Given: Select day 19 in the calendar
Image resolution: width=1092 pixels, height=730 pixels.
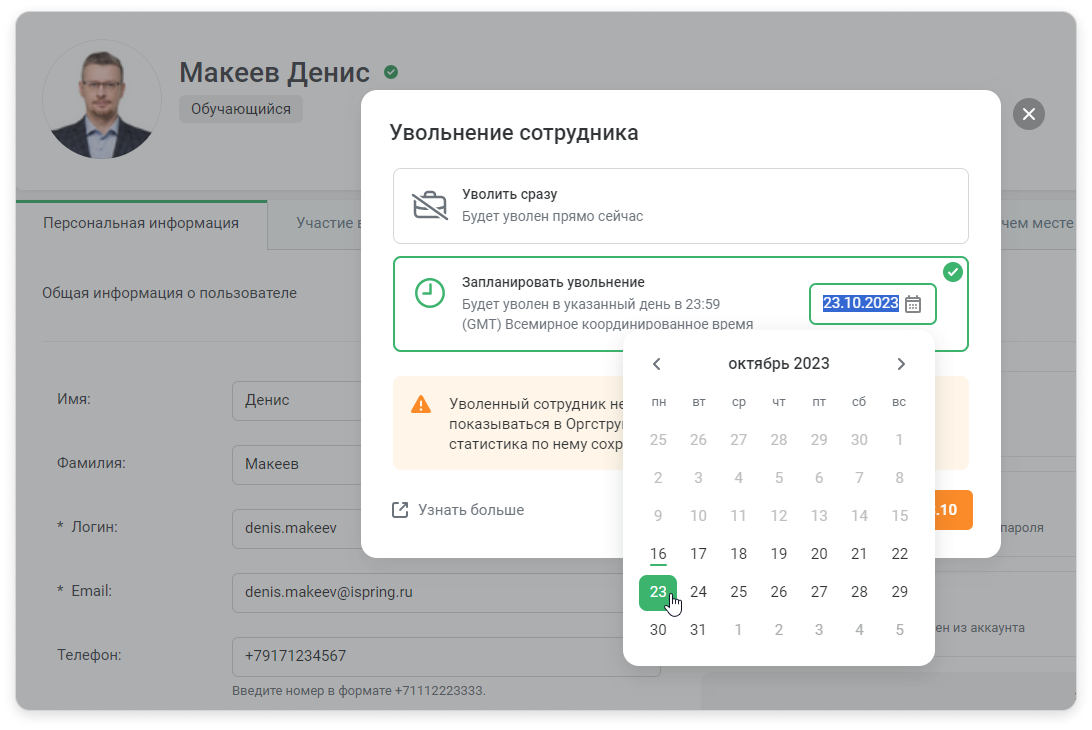Looking at the screenshot, I should pyautogui.click(x=779, y=554).
